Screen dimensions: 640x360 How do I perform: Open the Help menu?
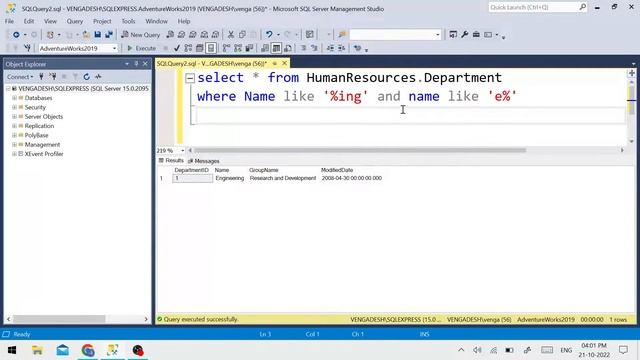pyautogui.click(x=184, y=21)
